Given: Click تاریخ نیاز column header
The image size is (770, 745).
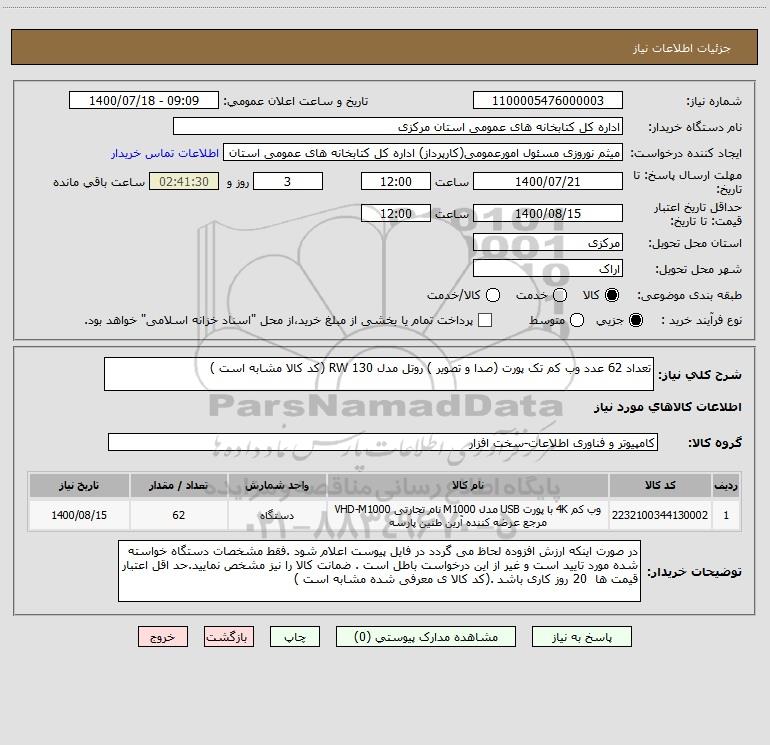Looking at the screenshot, I should click(79, 485).
